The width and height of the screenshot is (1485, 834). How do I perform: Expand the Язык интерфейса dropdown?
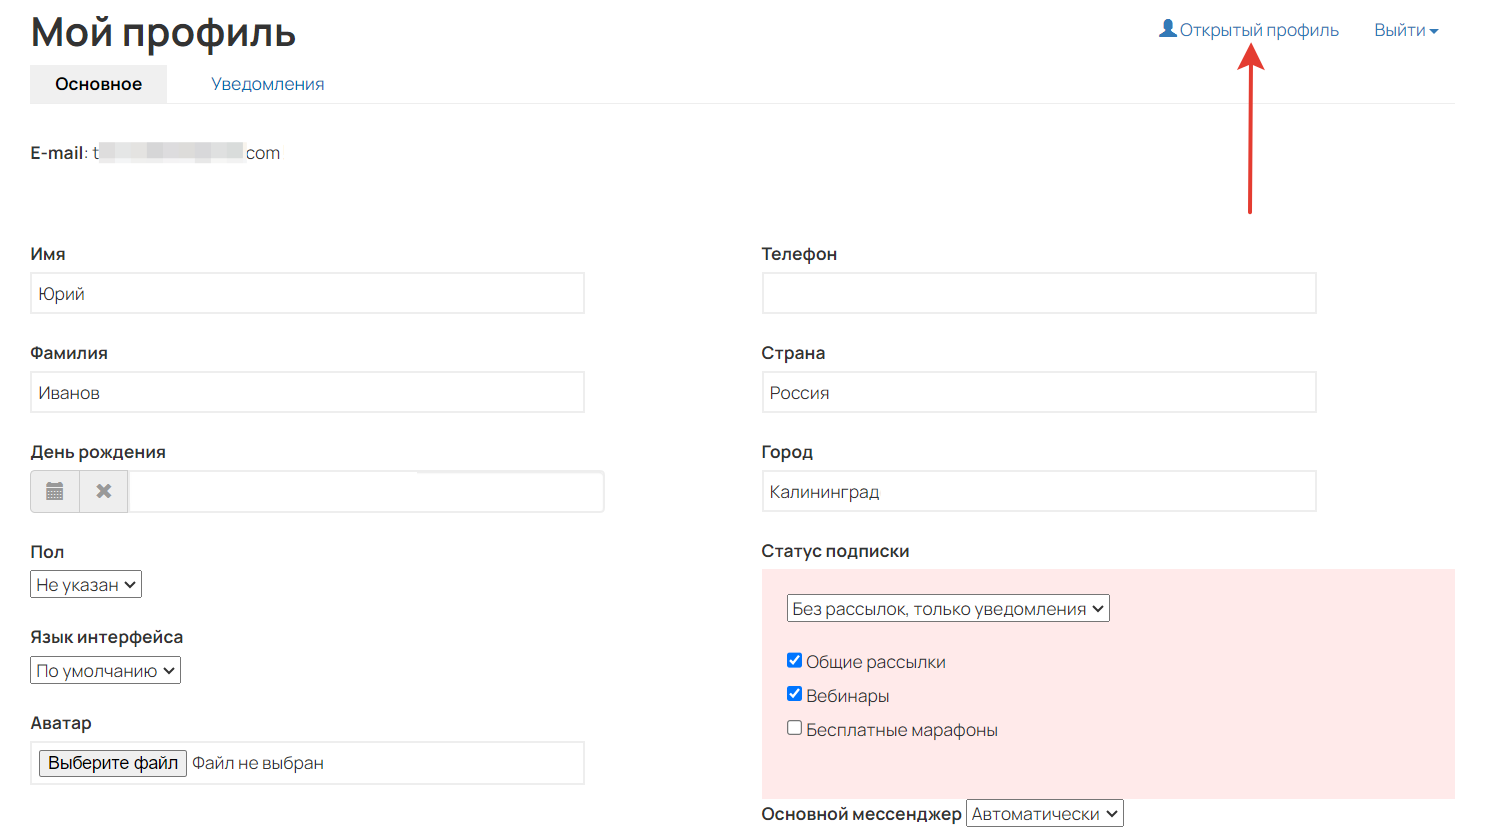105,671
